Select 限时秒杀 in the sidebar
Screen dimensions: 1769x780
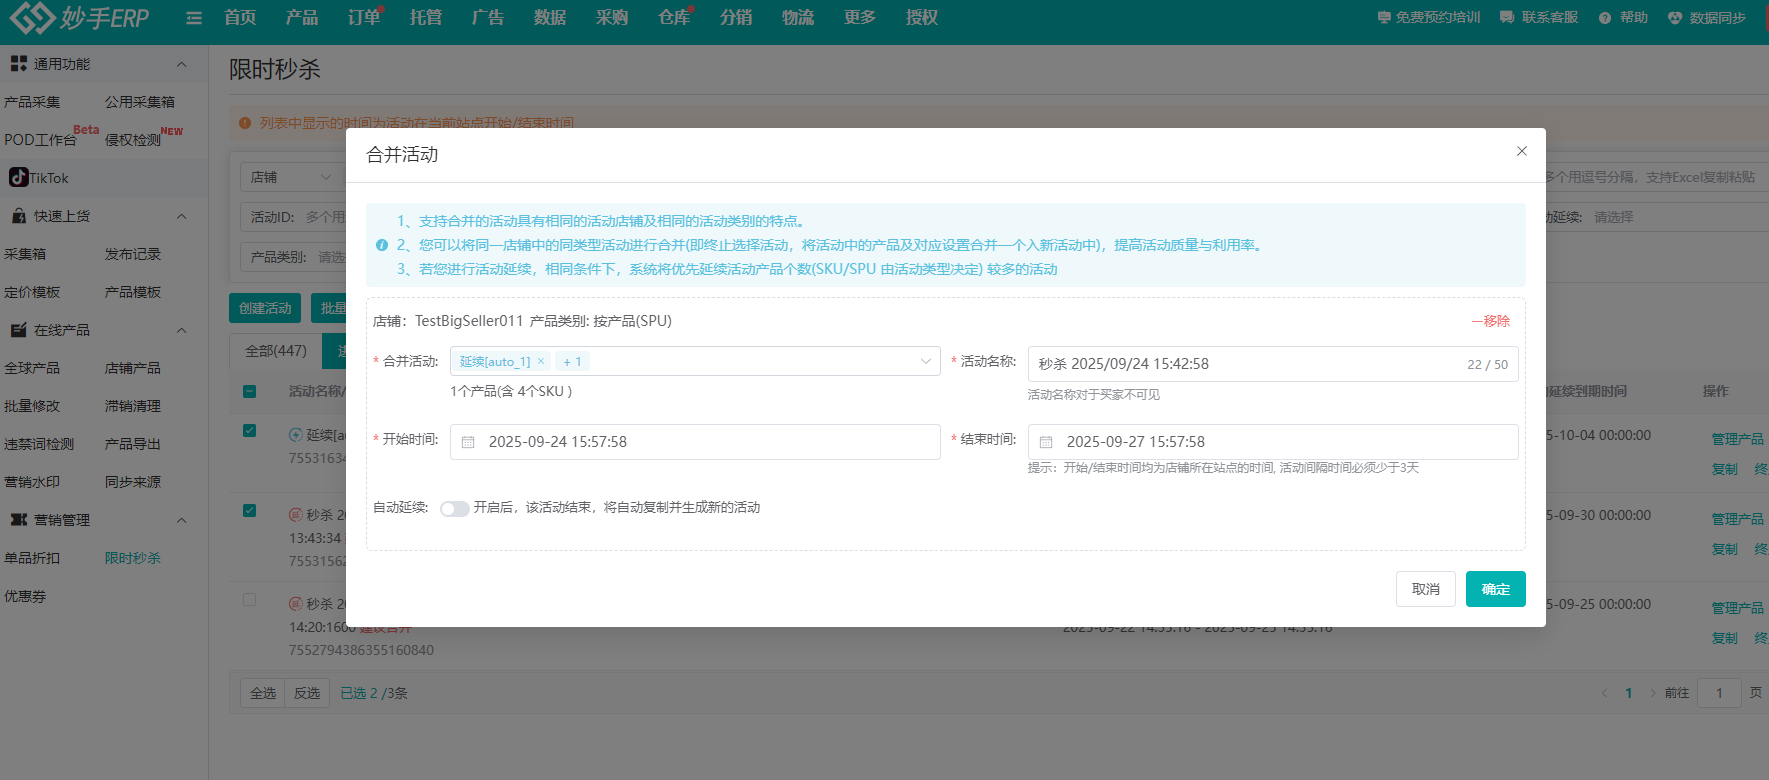click(x=133, y=558)
